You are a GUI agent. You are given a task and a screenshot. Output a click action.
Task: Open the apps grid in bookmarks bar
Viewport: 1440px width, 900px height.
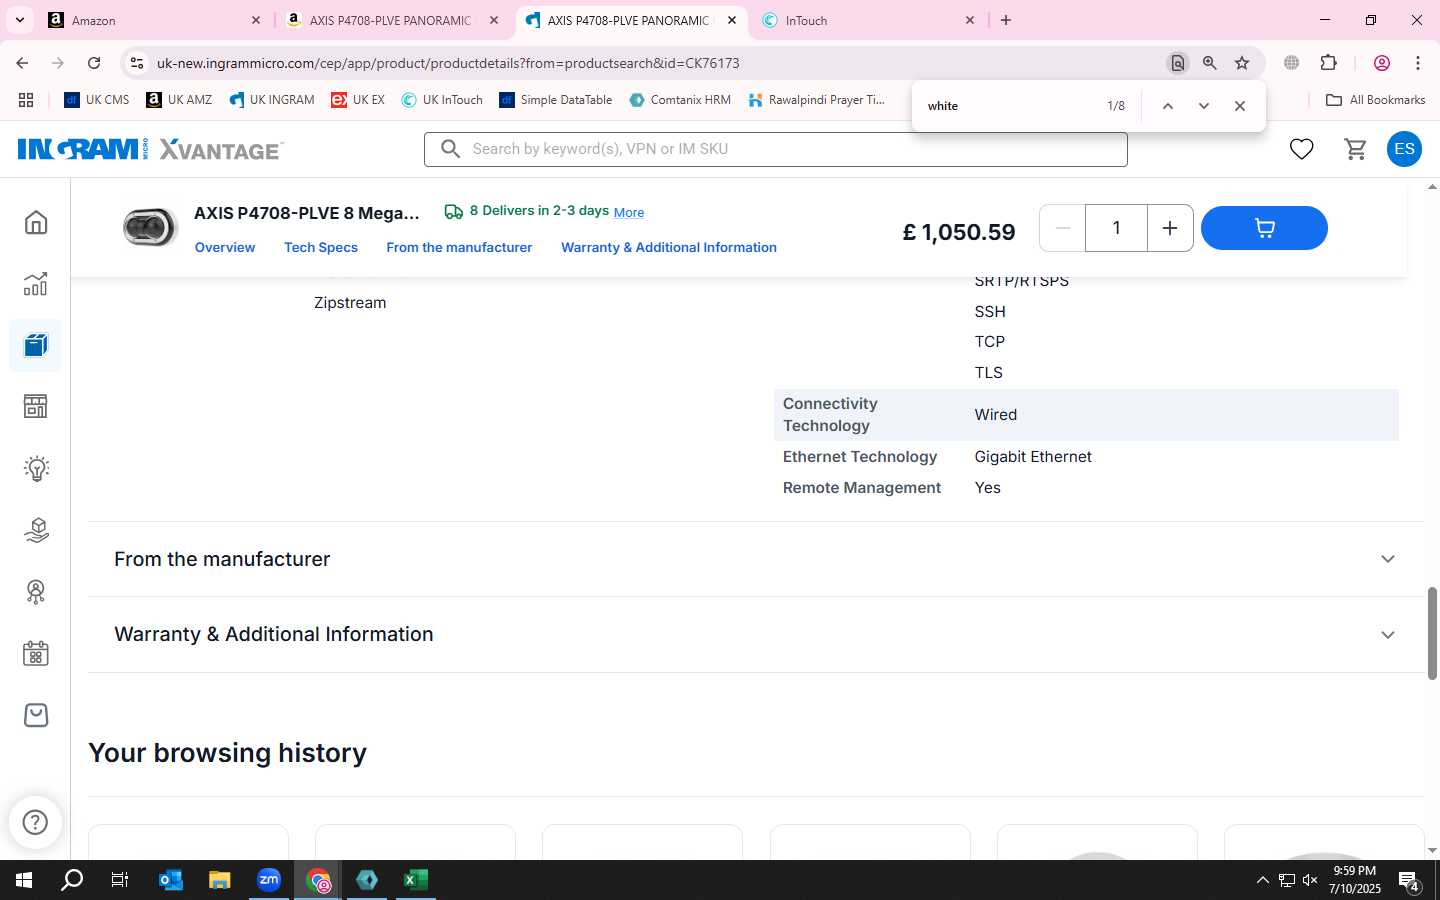click(x=26, y=100)
